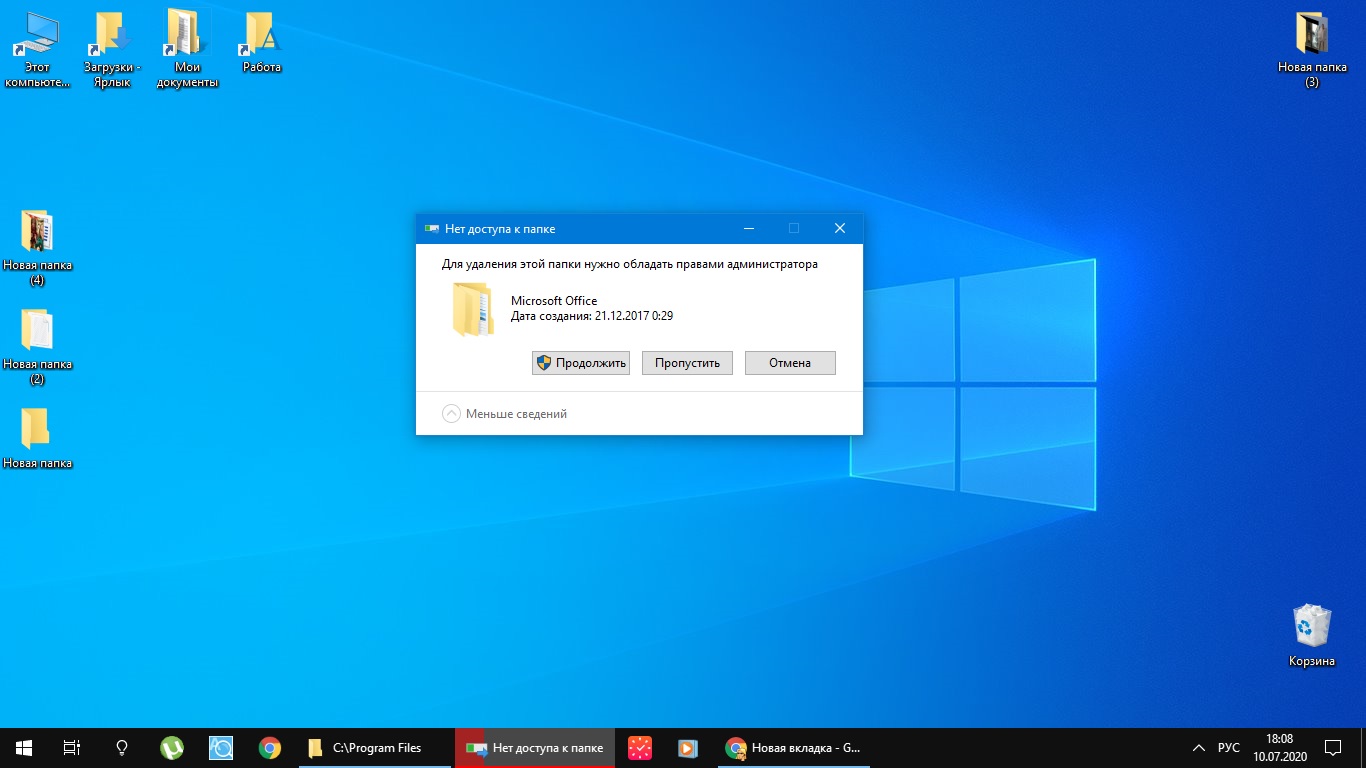The height and width of the screenshot is (768, 1366).
Task: Open the media player taskbar icon
Action: point(687,747)
